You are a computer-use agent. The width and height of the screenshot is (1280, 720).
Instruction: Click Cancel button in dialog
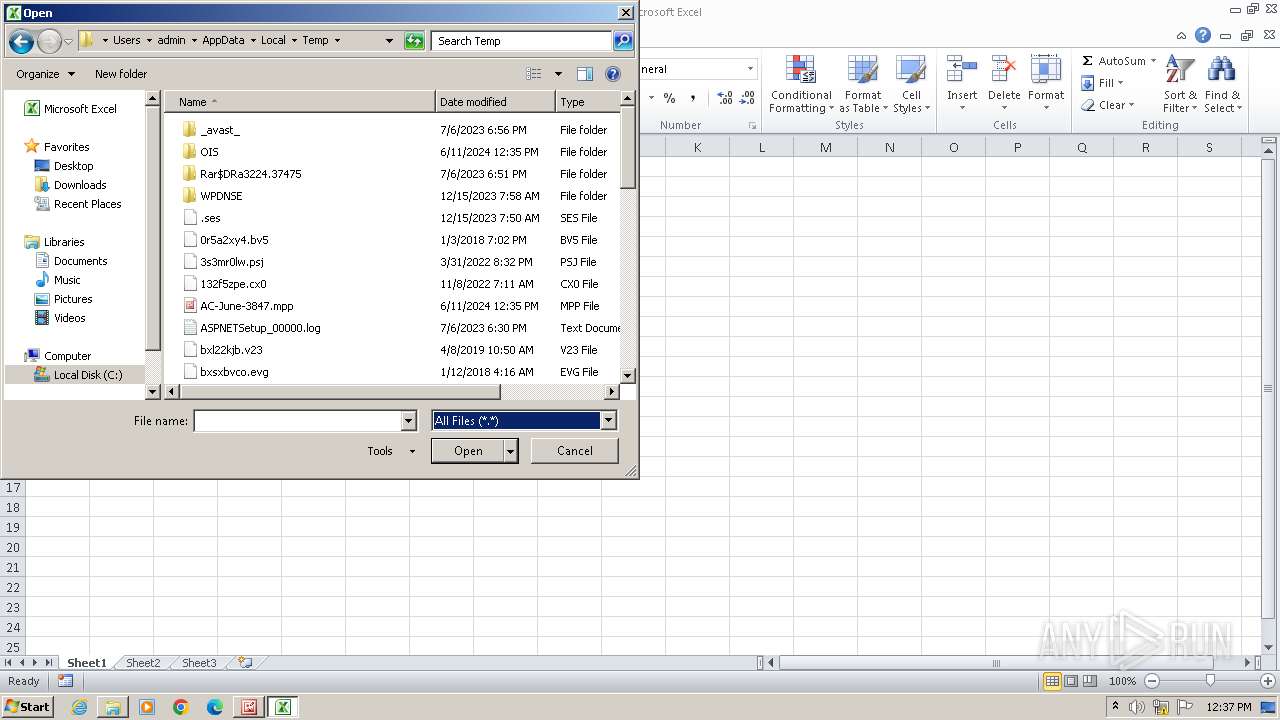coord(575,451)
